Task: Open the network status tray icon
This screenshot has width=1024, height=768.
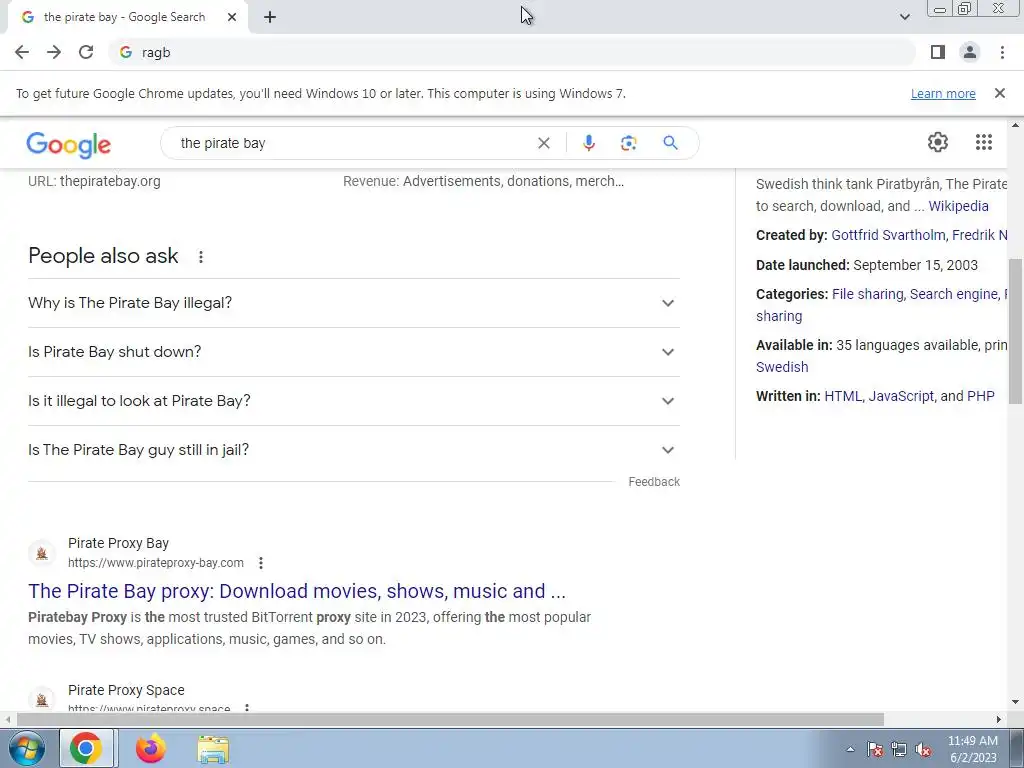Action: tap(899, 749)
